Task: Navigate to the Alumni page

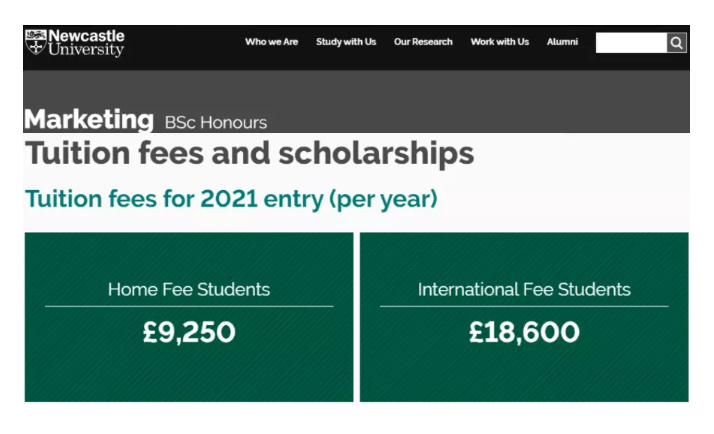Action: click(x=562, y=42)
